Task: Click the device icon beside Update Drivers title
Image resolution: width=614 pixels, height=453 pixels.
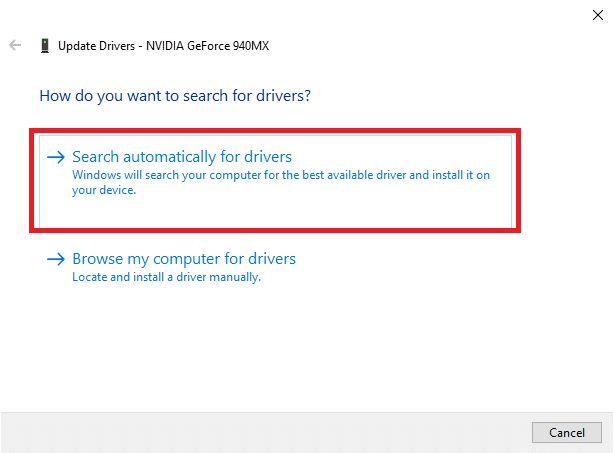Action: [x=45, y=46]
